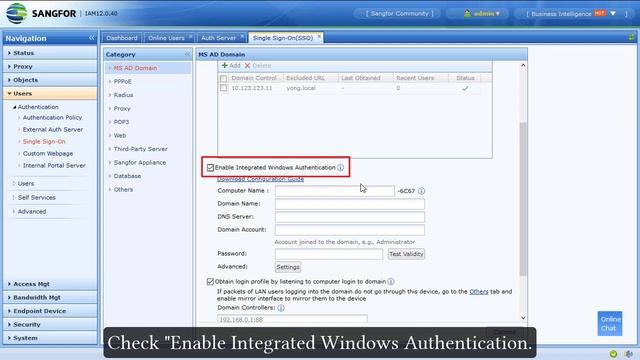Image resolution: width=640 pixels, height=360 pixels.
Task: Switch to the Dashboard tab
Action: tap(122, 38)
